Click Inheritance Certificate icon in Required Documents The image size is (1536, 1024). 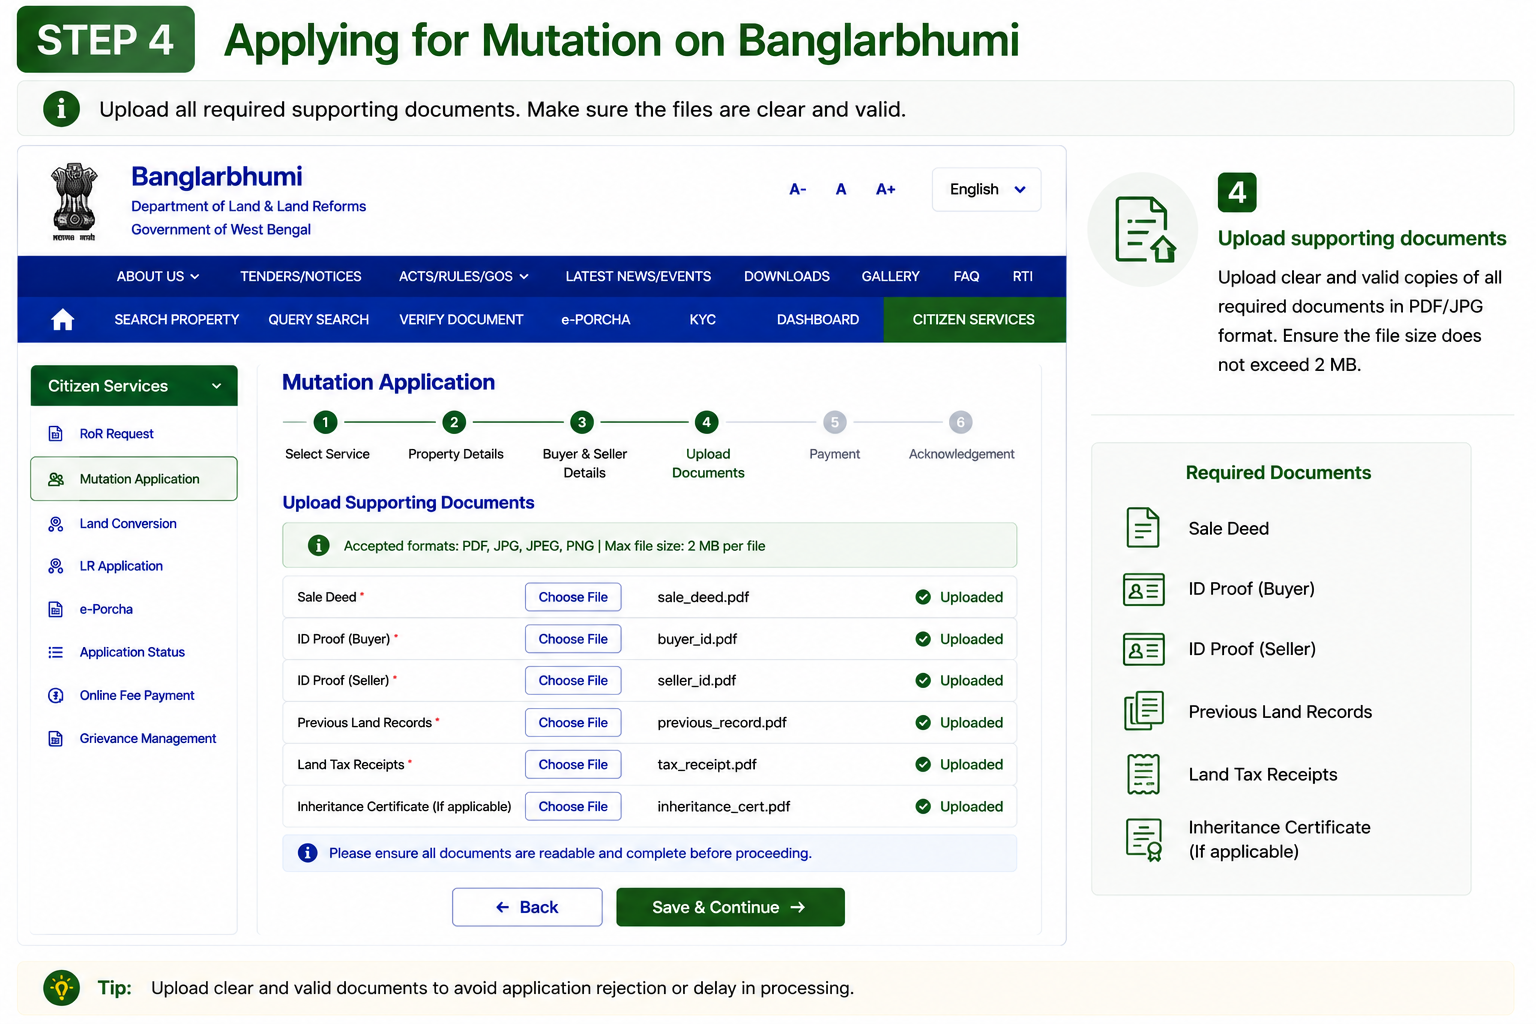[x=1144, y=840]
